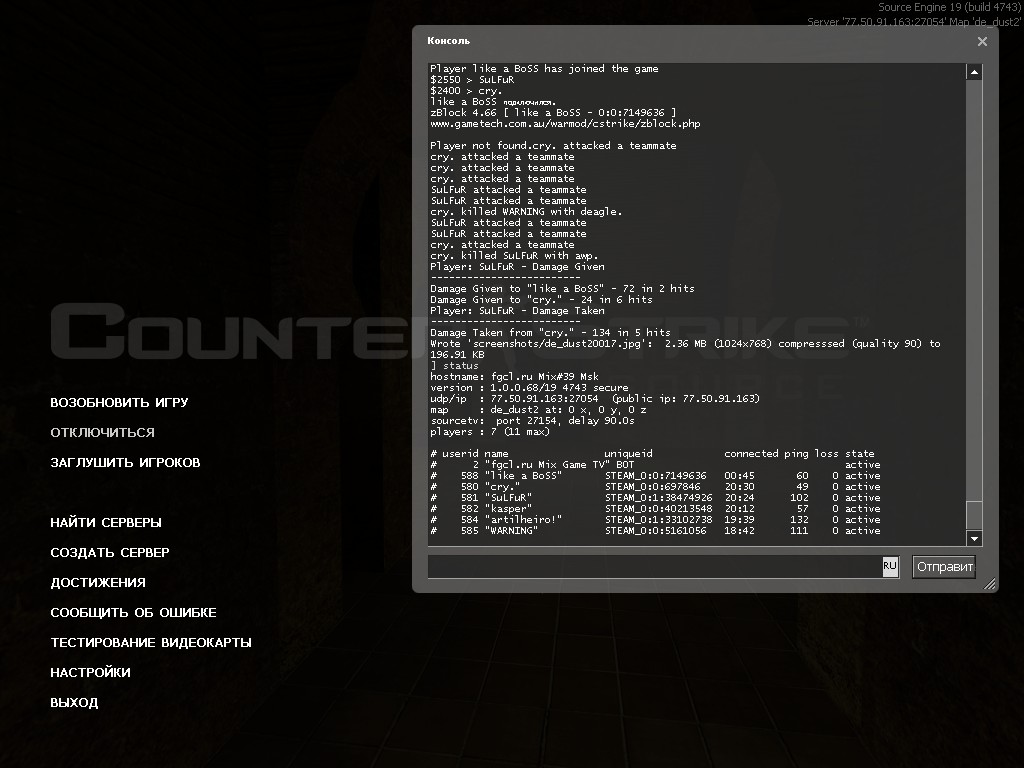This screenshot has height=768, width=1024.
Task: Click the console scrollbar down arrow
Action: (974, 538)
